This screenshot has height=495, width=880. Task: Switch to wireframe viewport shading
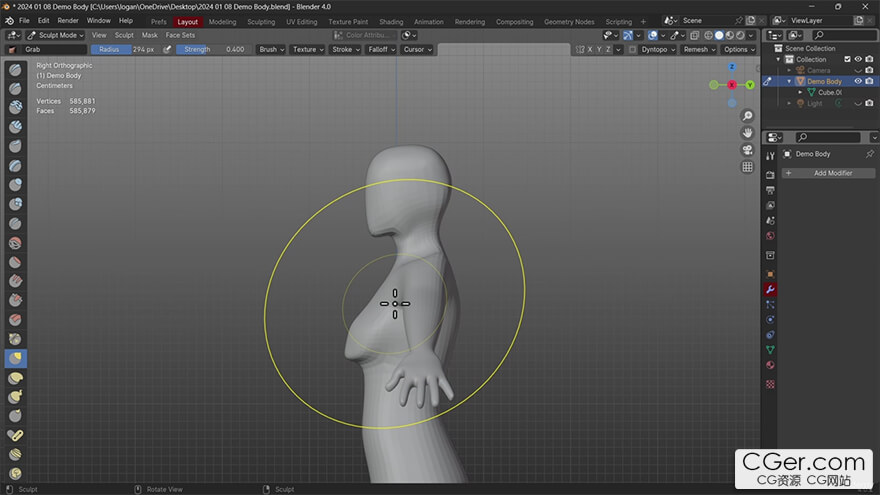[708, 35]
